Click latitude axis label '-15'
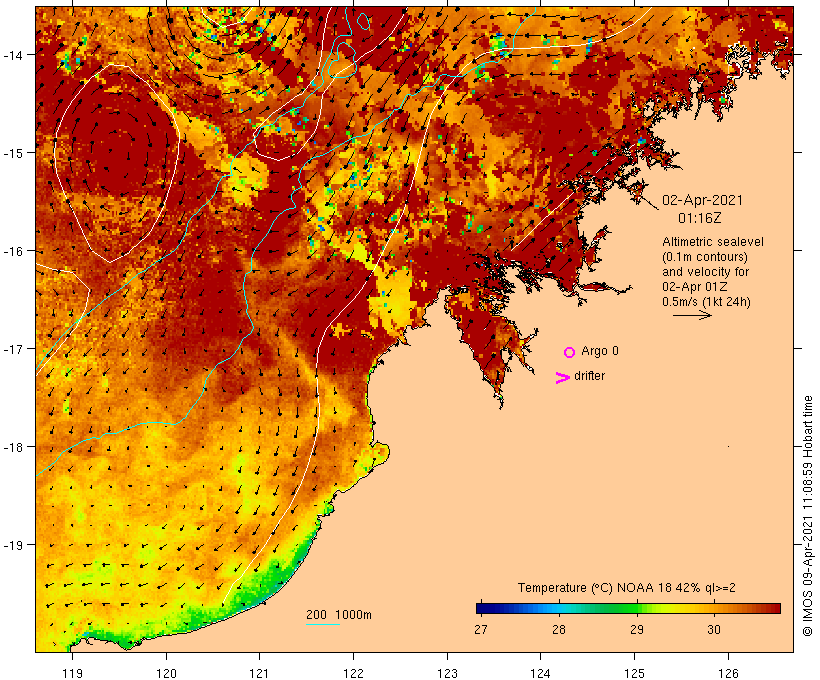Image resolution: width=820 pixels, height=680 pixels. [13, 153]
